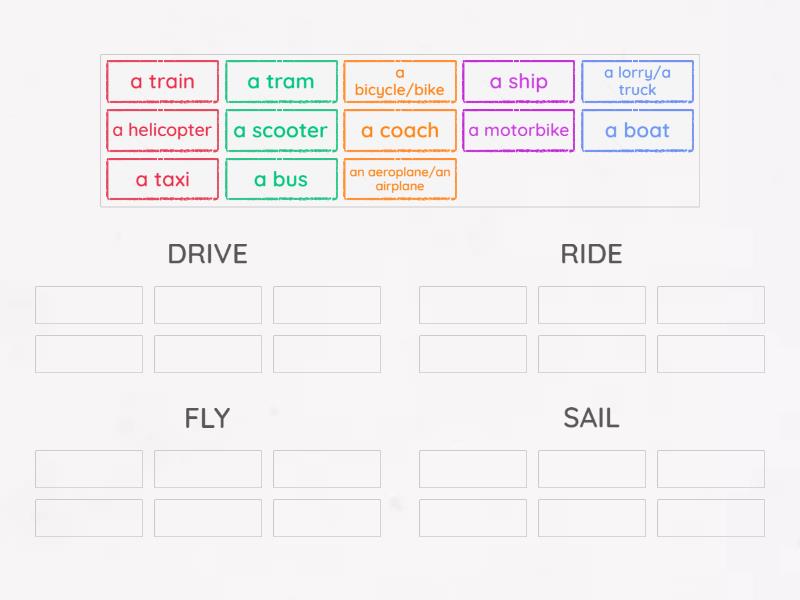
Task: Select the 'a tram' tile
Action: click(281, 82)
